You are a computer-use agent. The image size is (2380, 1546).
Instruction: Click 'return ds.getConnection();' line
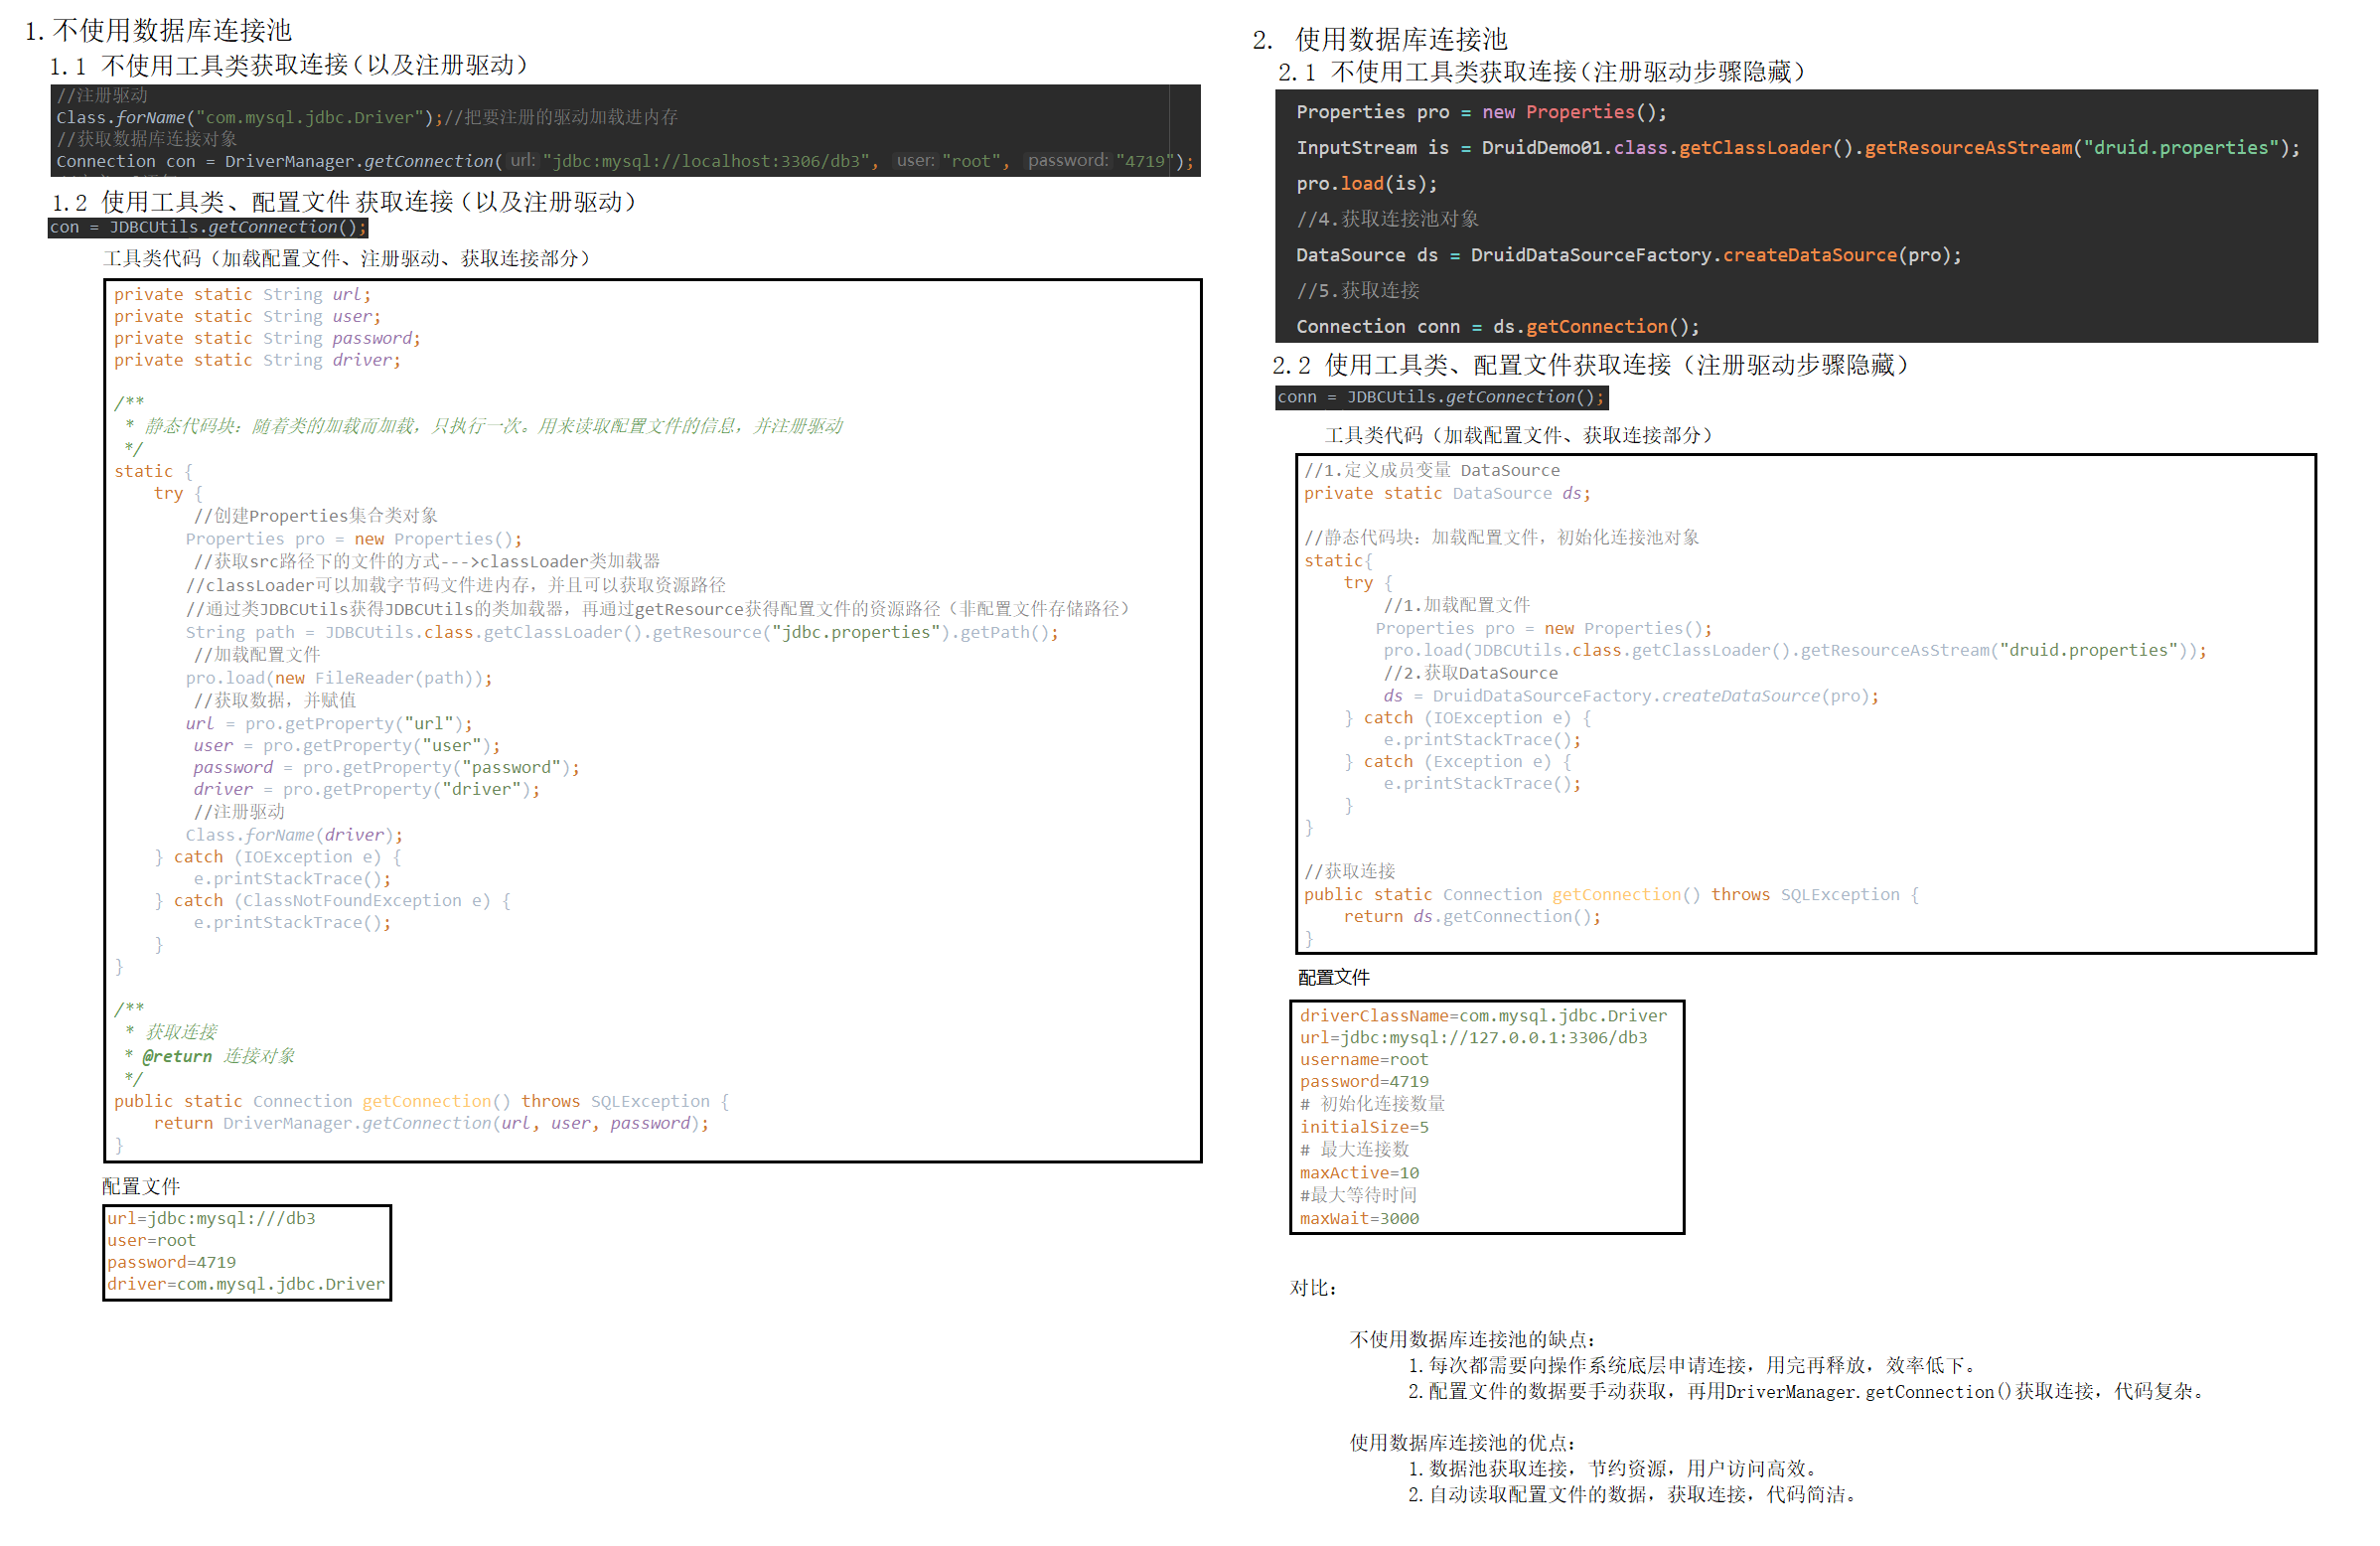click(1475, 918)
